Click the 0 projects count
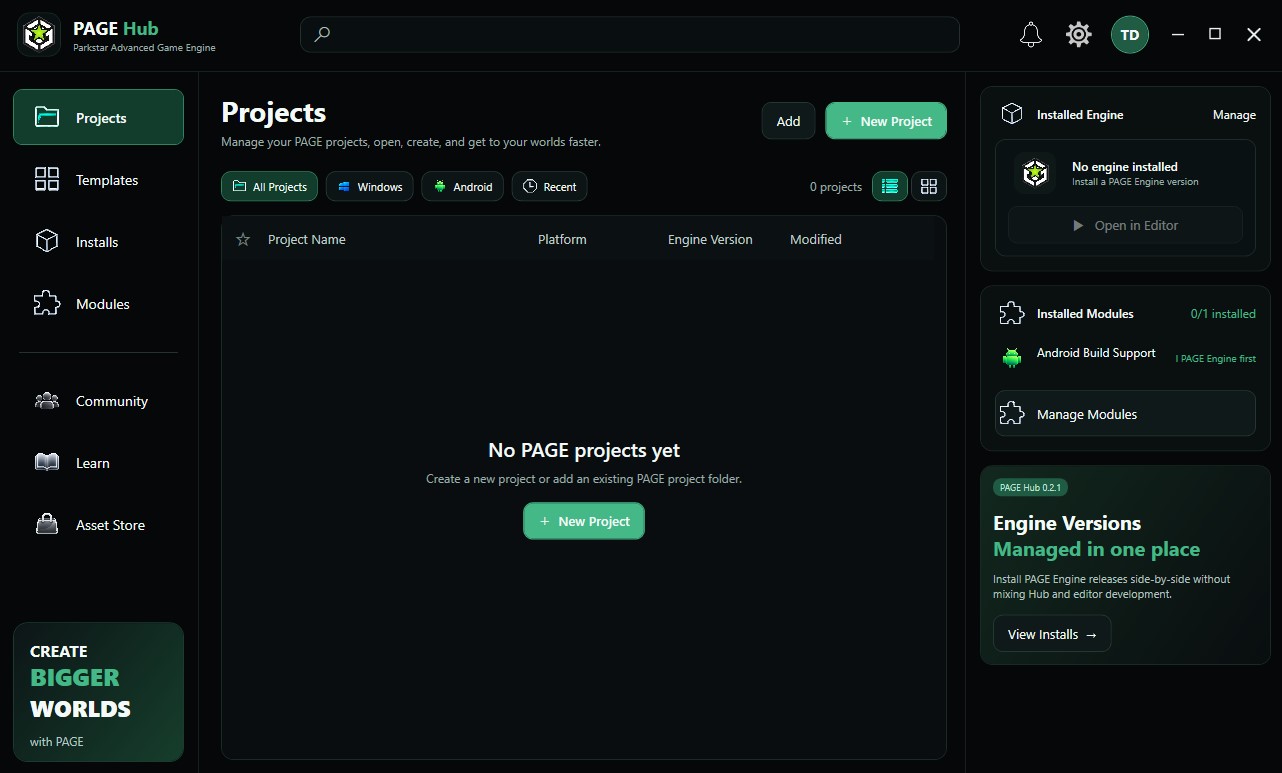 [836, 187]
